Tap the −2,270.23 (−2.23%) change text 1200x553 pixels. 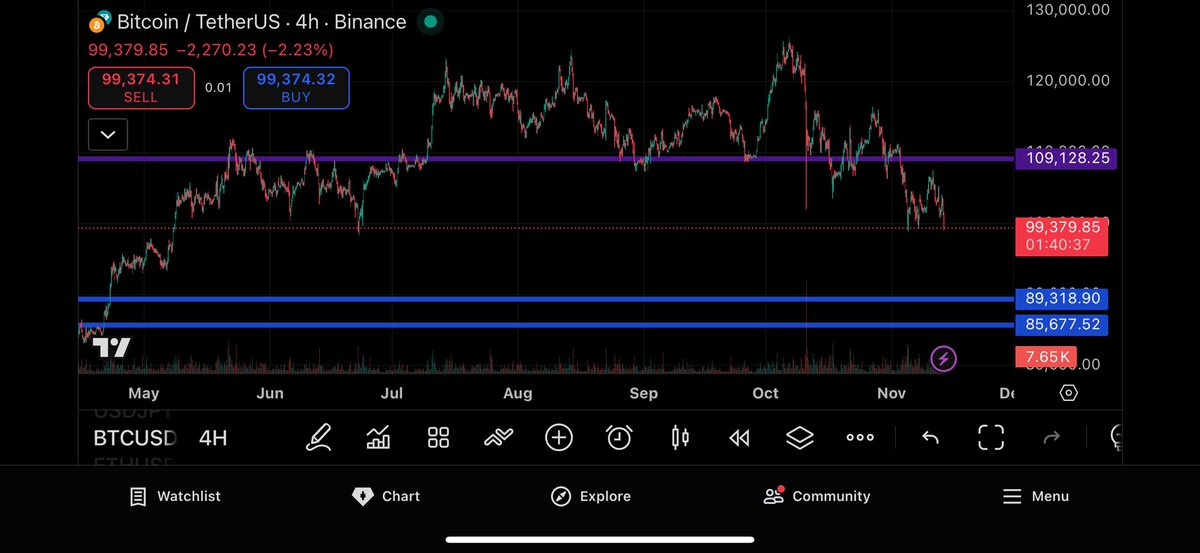pos(255,49)
